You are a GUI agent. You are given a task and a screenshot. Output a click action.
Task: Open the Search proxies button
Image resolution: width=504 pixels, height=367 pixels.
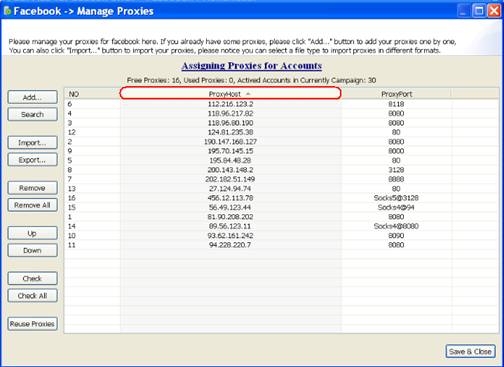32,114
